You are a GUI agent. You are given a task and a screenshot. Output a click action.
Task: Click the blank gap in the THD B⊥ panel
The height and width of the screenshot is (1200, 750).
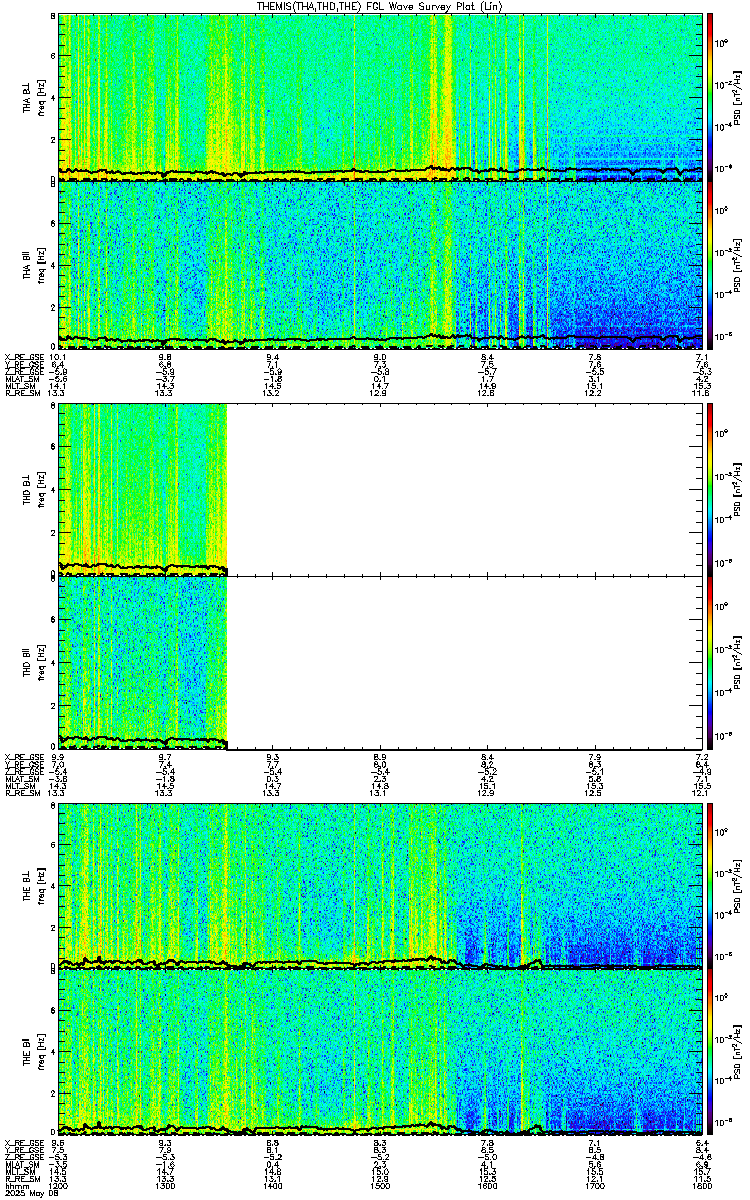point(464,488)
